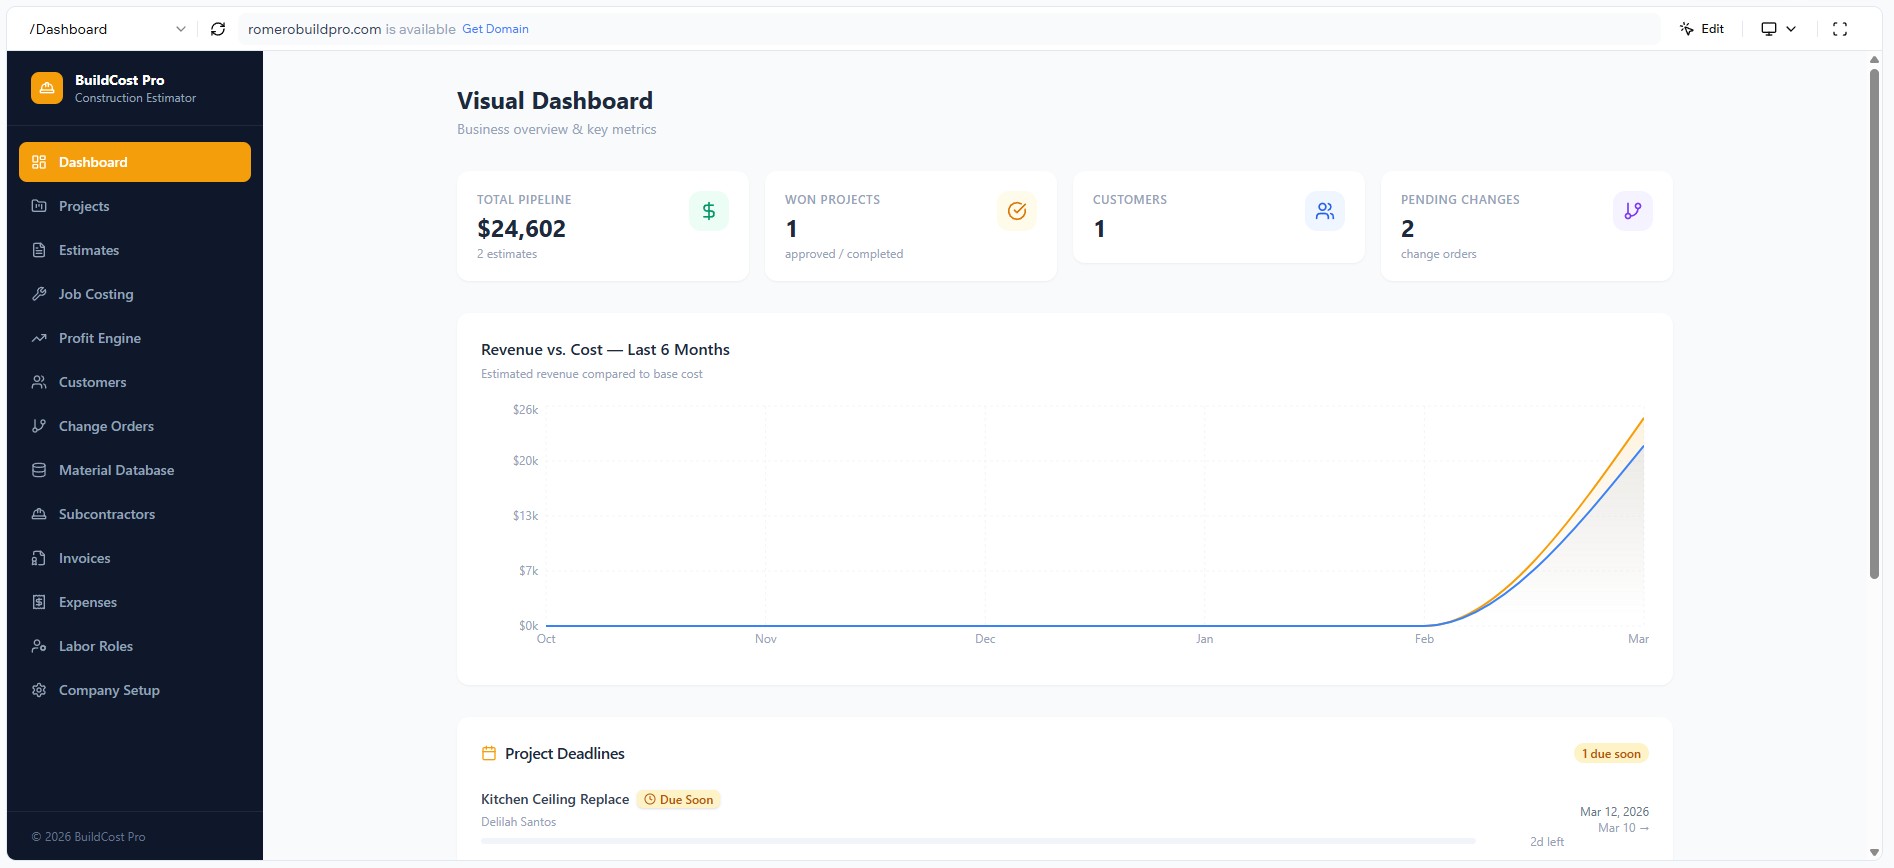Click the orange checkmark icon on Won Projects card
The height and width of the screenshot is (868, 1894).
click(1017, 211)
